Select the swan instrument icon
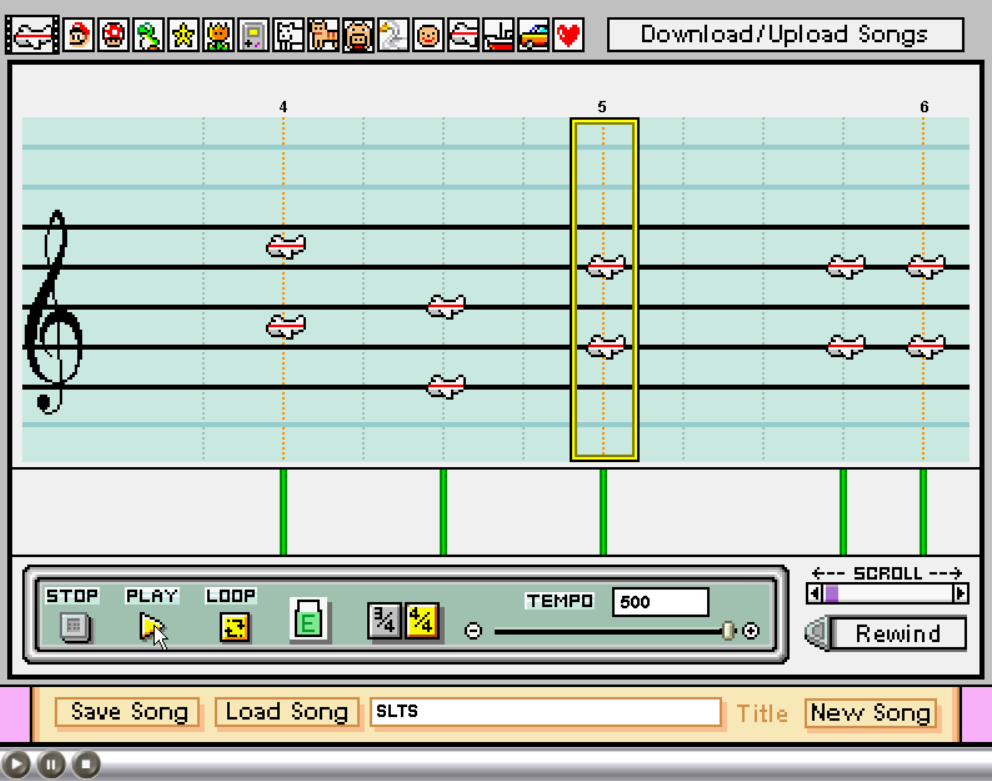Screen dimensions: 992x781 393,35
